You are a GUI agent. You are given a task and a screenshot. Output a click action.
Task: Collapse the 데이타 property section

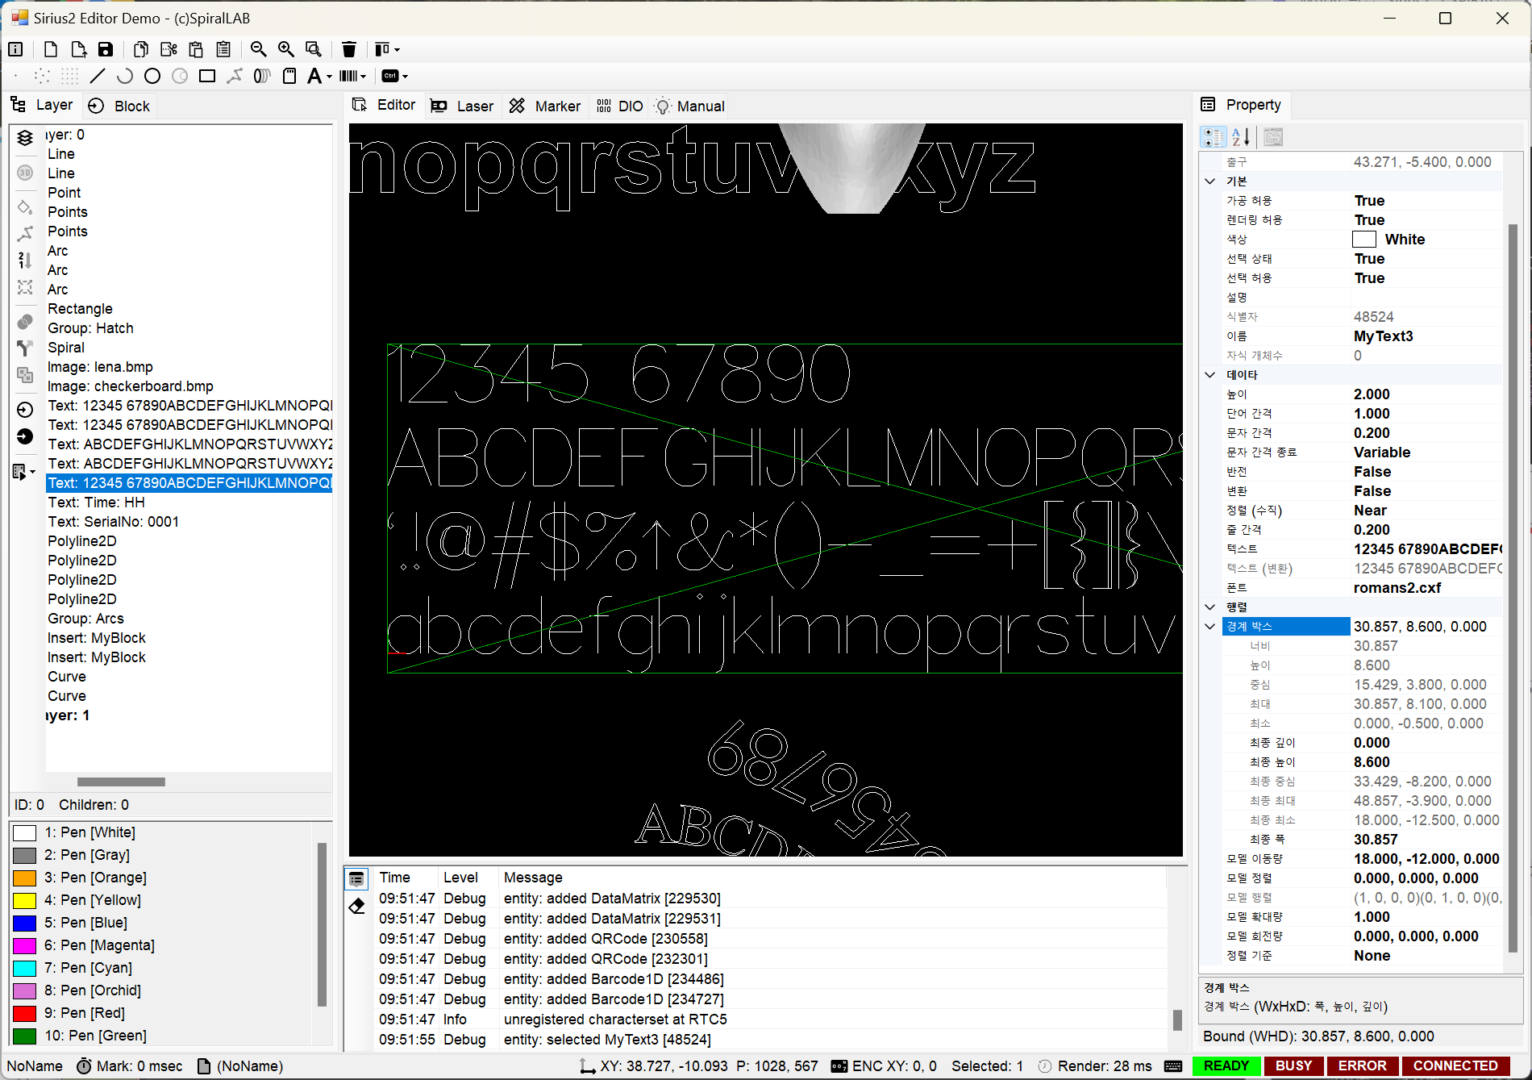pyautogui.click(x=1210, y=375)
